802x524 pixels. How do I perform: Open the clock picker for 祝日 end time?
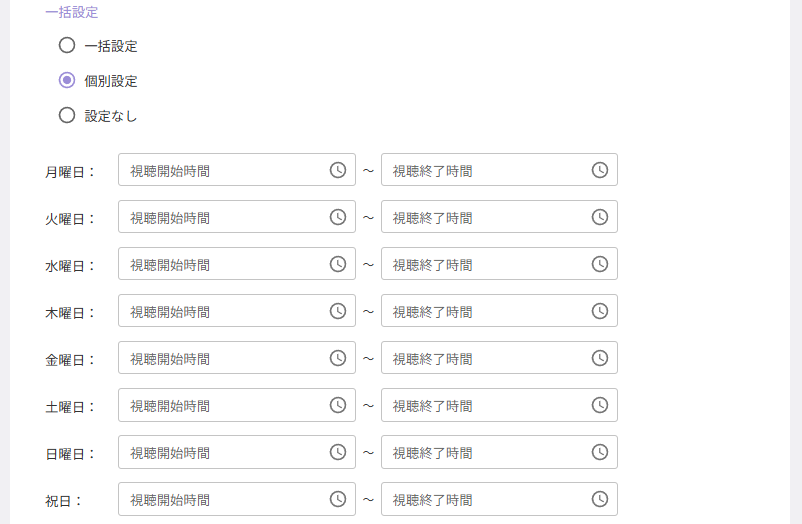click(599, 499)
